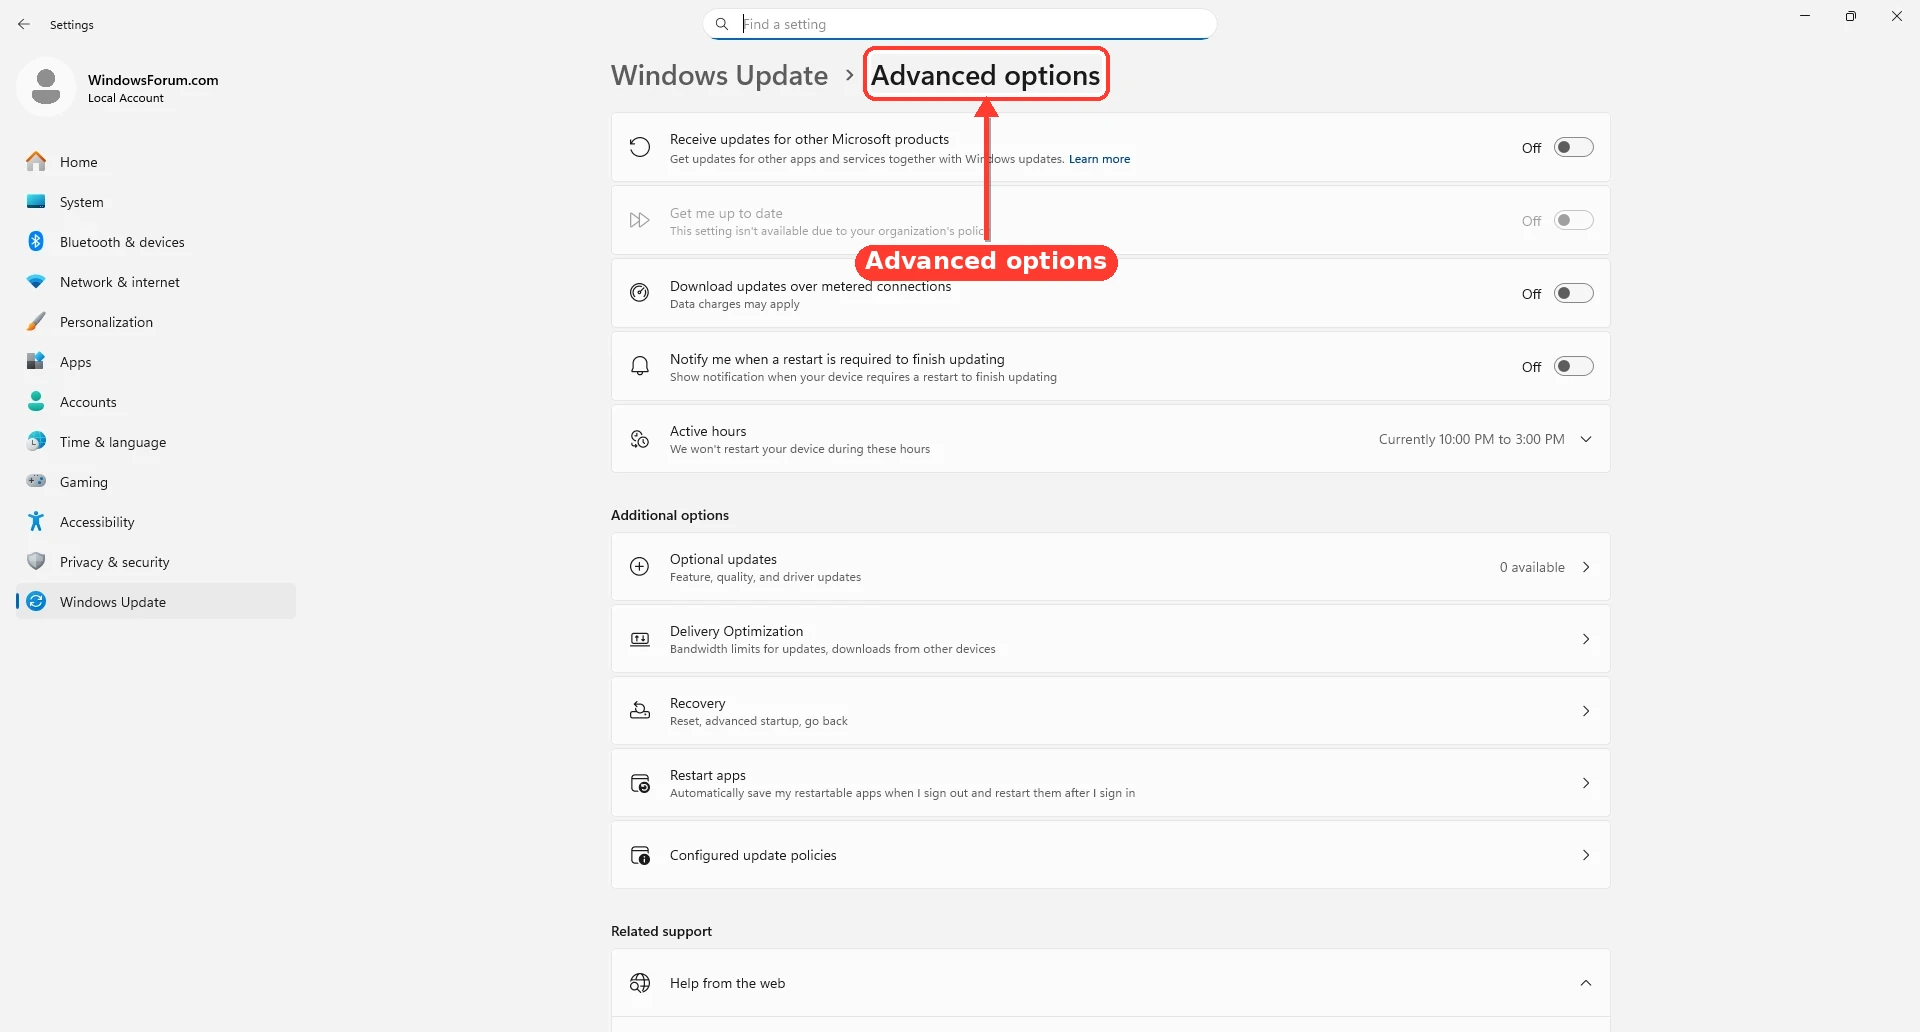
Task: Click the Accounts person icon
Action: 36,401
